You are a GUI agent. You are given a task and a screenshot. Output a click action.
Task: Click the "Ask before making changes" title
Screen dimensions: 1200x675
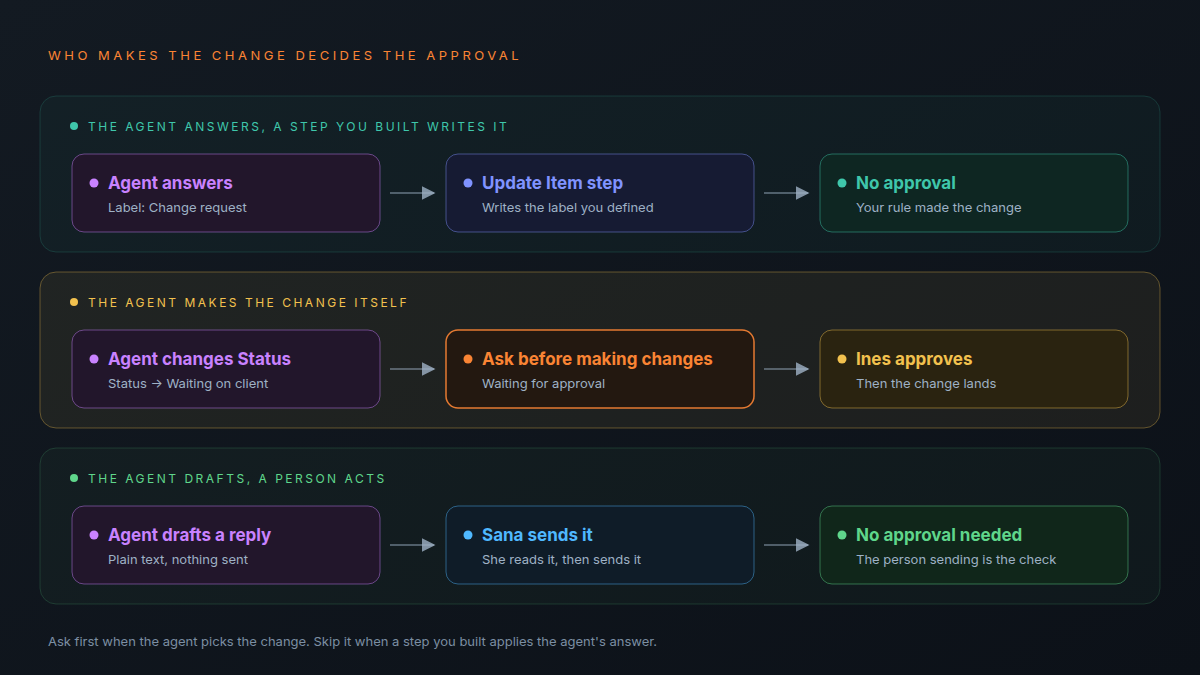(x=597, y=359)
